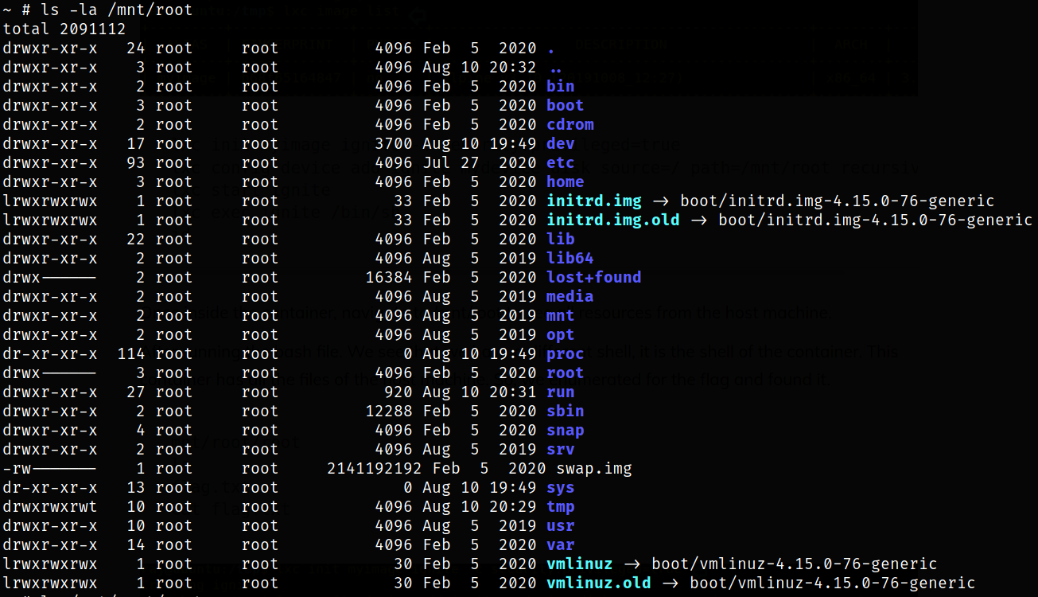The image size is (1038, 597).
Task: Click the 'lib64' directory name
Action: pyautogui.click(x=570, y=259)
